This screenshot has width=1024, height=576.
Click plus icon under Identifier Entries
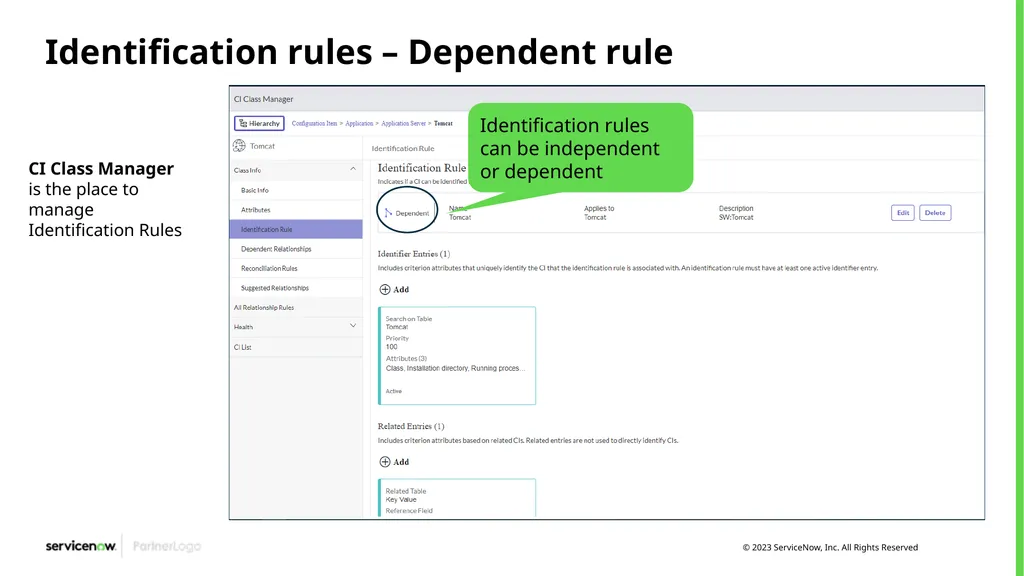coord(385,289)
